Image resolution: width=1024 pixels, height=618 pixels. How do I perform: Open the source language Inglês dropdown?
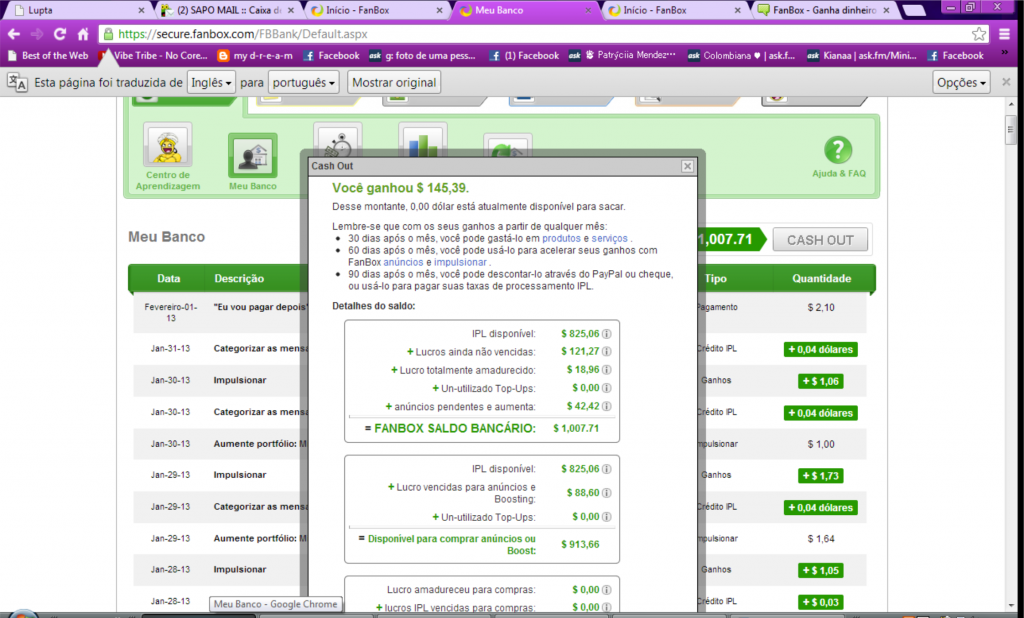click(211, 83)
